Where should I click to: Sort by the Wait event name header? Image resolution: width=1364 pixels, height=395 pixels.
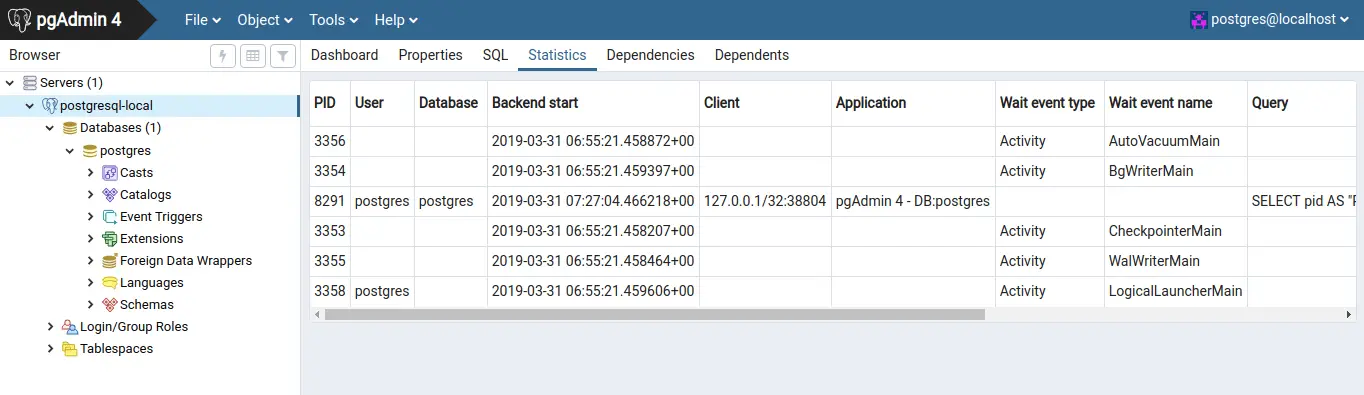point(1175,103)
